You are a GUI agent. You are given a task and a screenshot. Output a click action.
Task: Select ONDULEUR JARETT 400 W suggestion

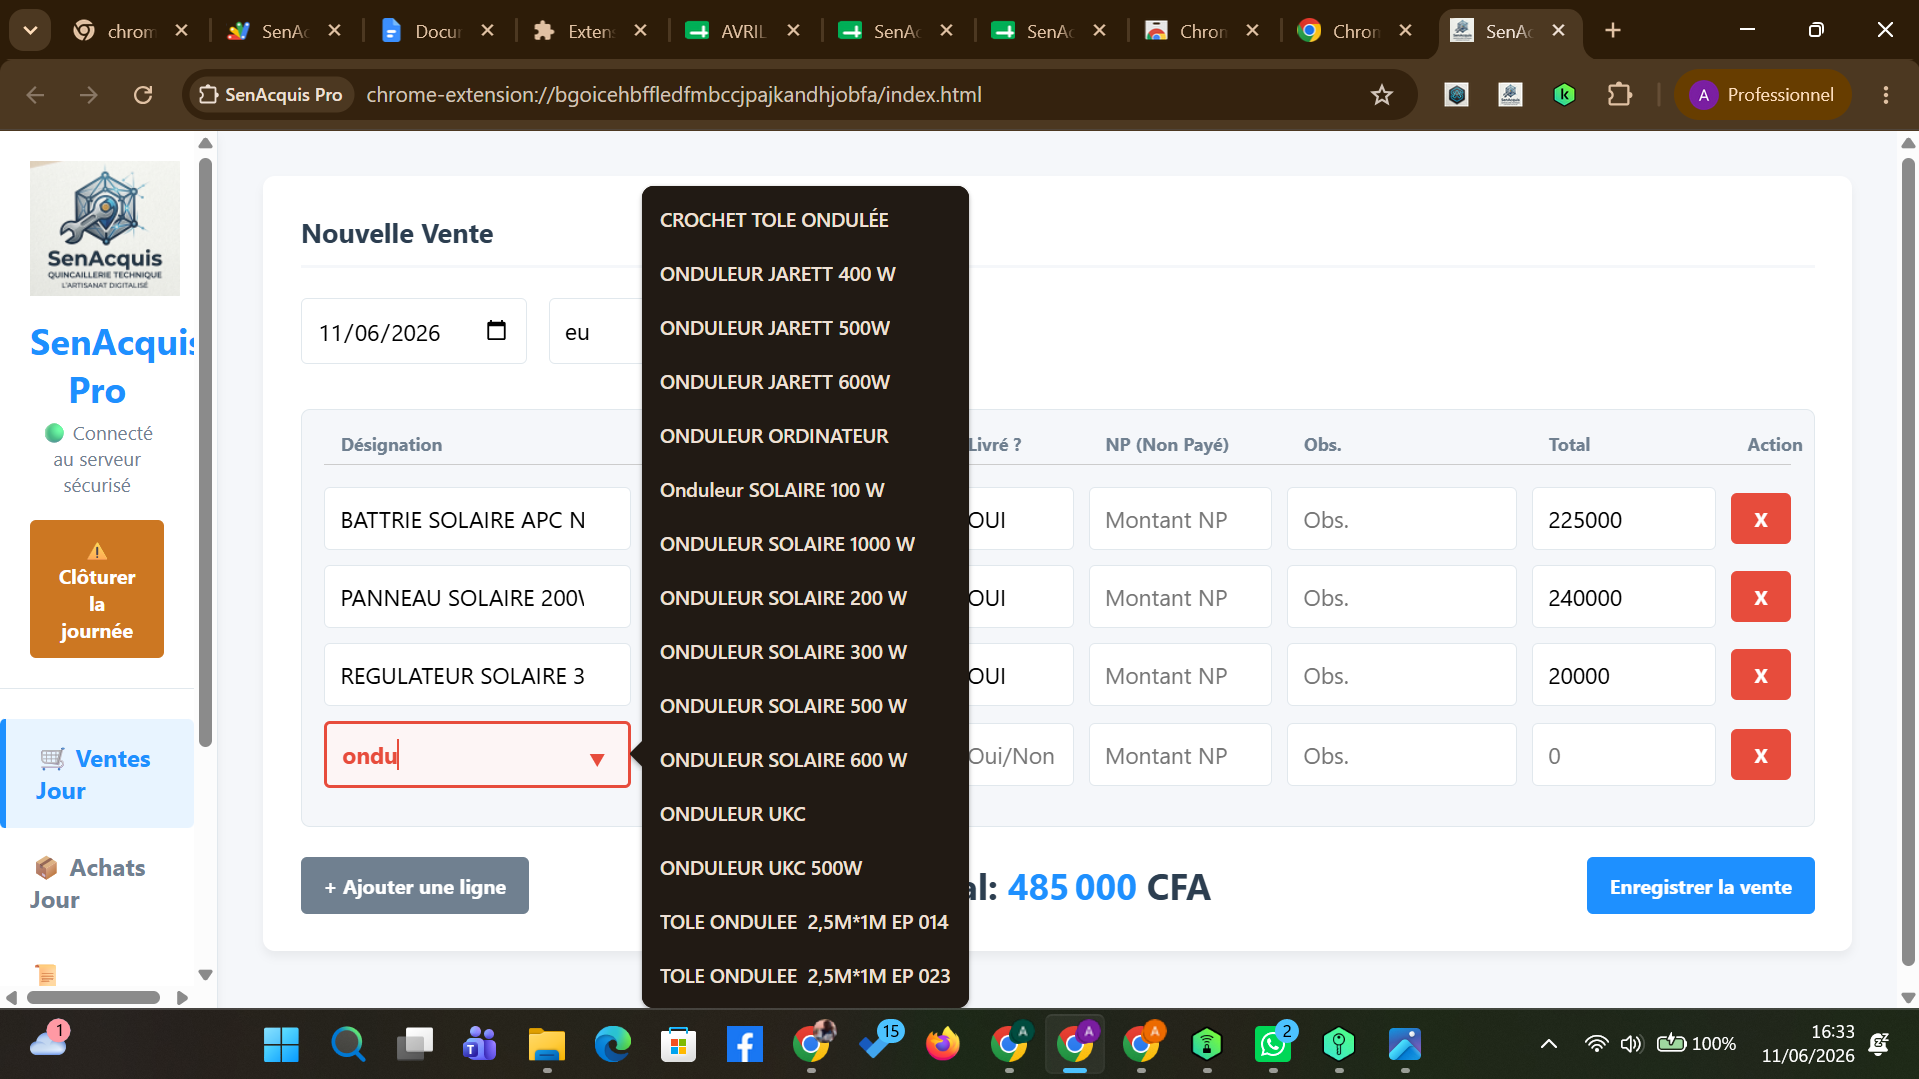click(x=805, y=274)
